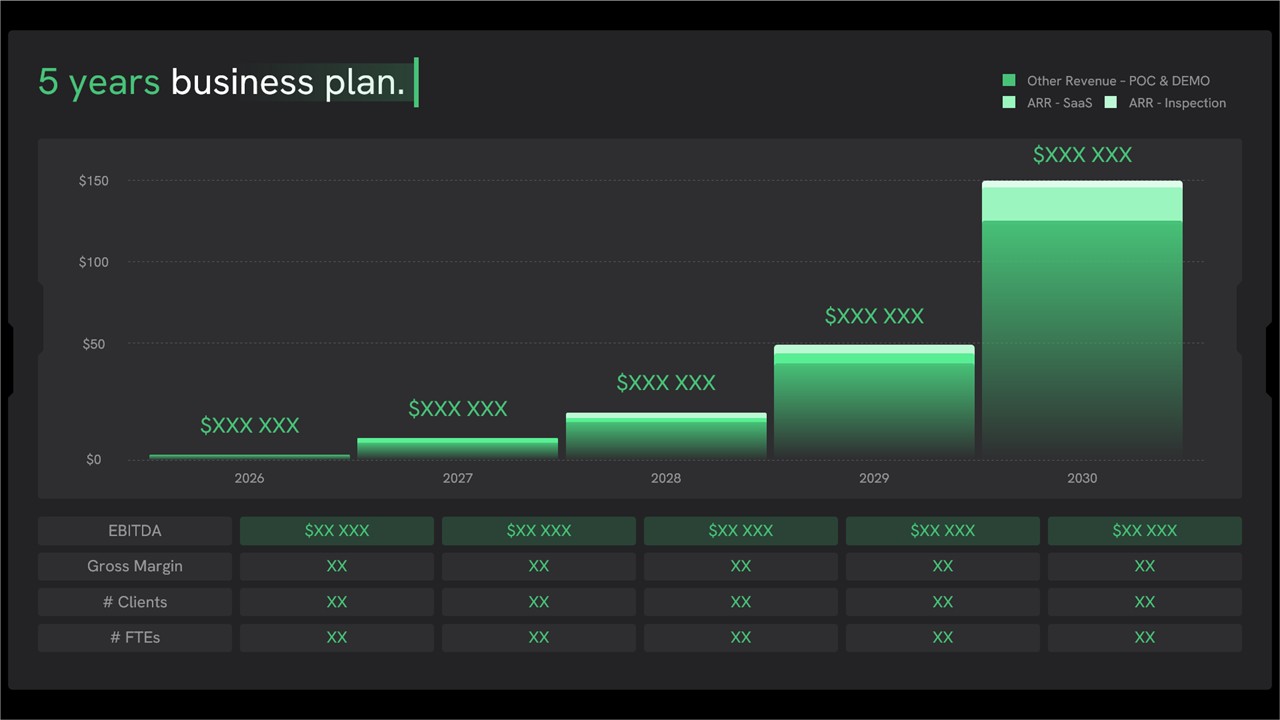1280x720 pixels.
Task: Click the $50 axis label
Action: [92, 344]
